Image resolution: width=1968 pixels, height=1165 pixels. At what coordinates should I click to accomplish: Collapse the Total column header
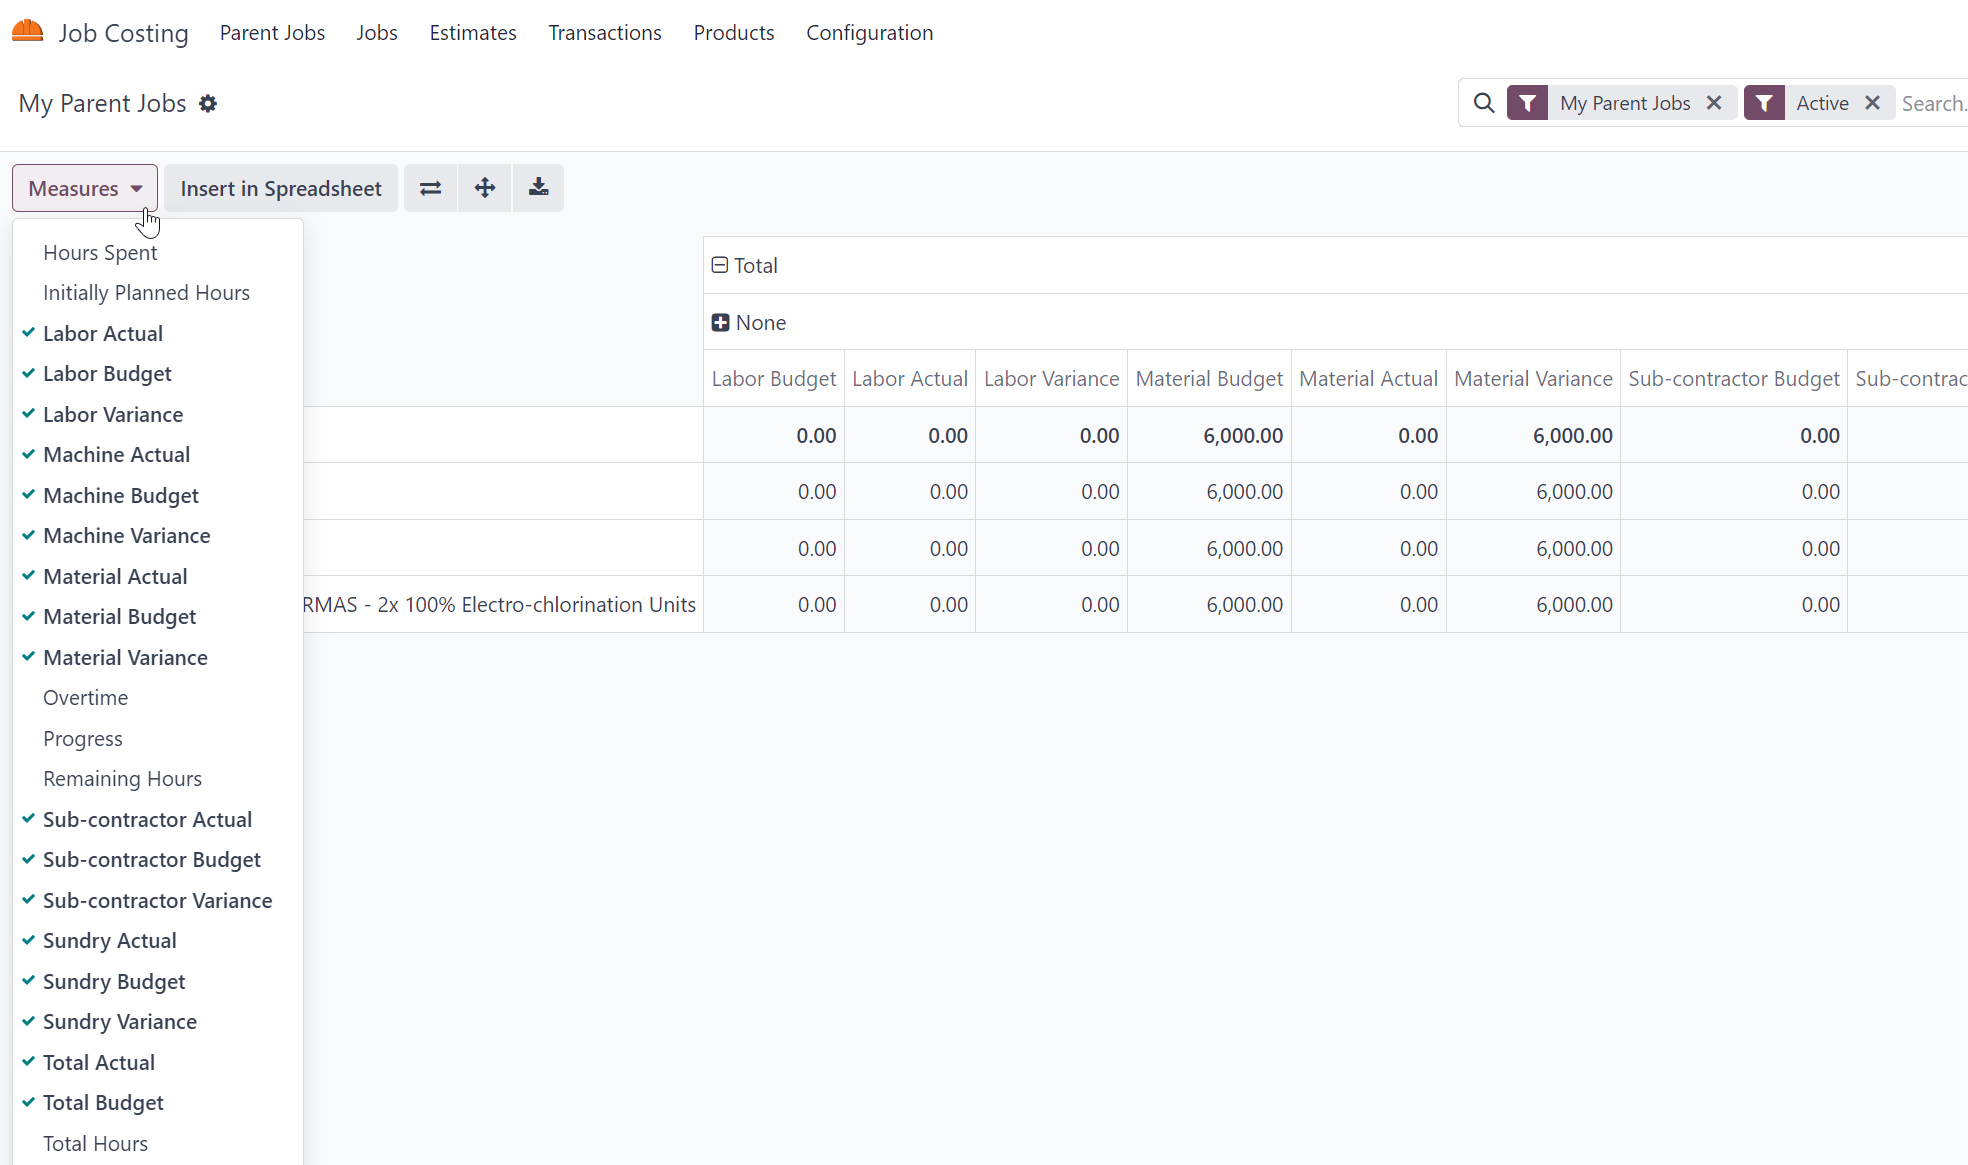pos(745,266)
